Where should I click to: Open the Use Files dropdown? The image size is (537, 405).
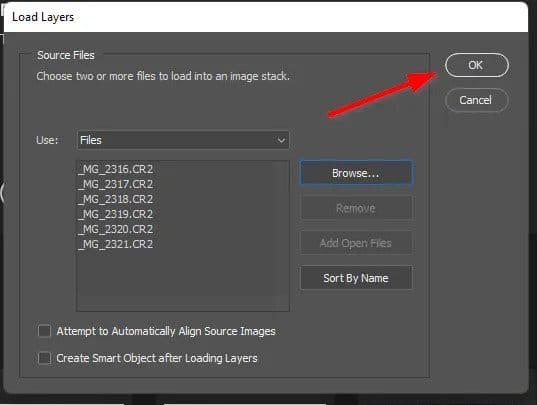coord(183,140)
